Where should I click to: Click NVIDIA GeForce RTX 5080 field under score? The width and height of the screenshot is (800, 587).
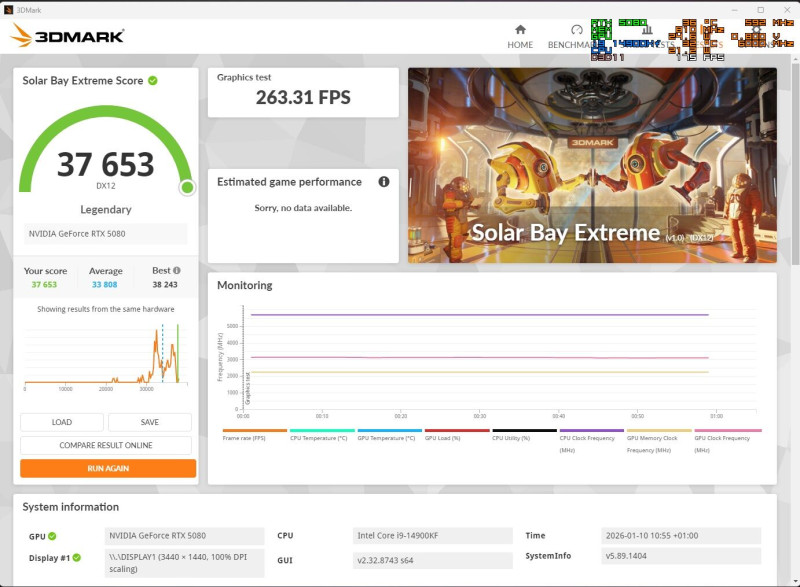[x=105, y=234]
